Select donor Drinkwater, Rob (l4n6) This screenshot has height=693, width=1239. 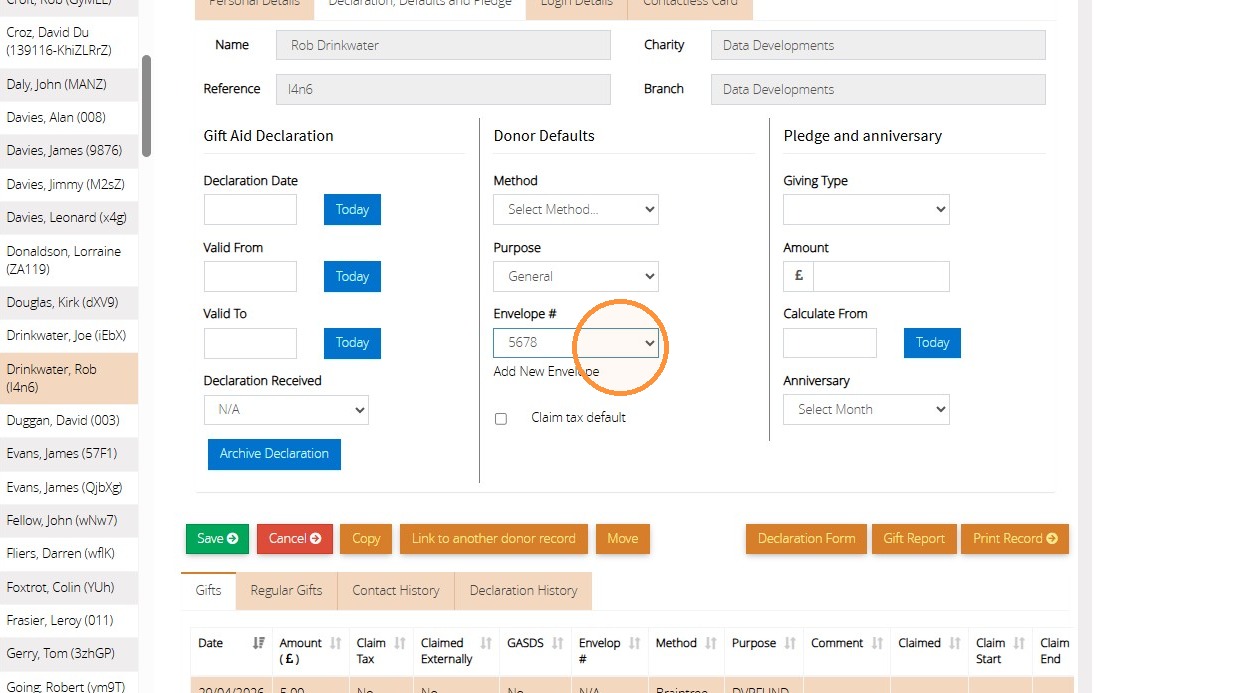pyautogui.click(x=69, y=378)
